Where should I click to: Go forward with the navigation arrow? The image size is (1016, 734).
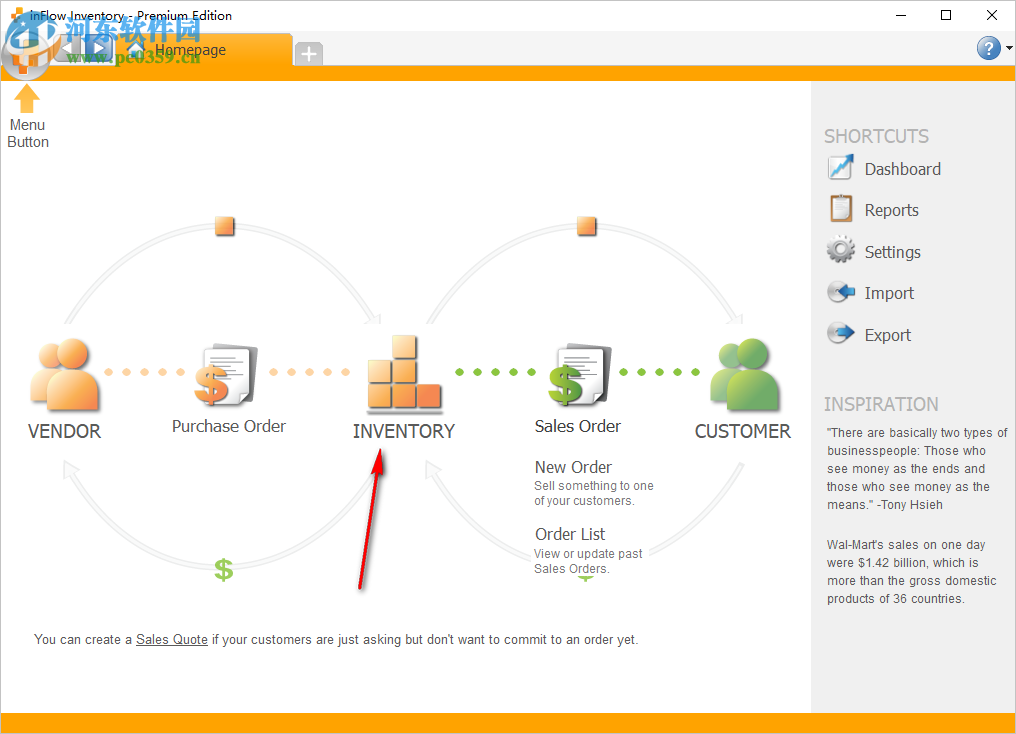[98, 48]
